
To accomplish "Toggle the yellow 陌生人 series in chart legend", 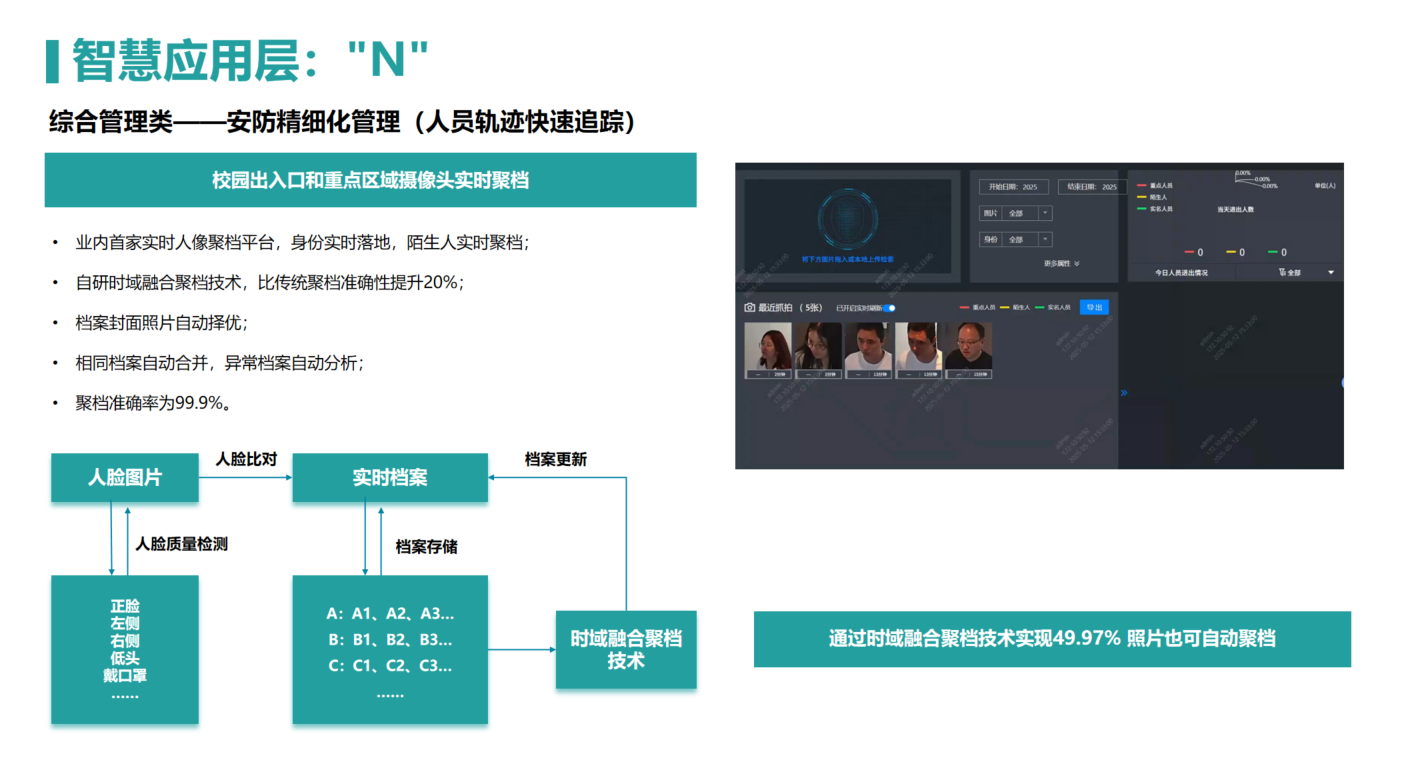I will (1142, 197).
